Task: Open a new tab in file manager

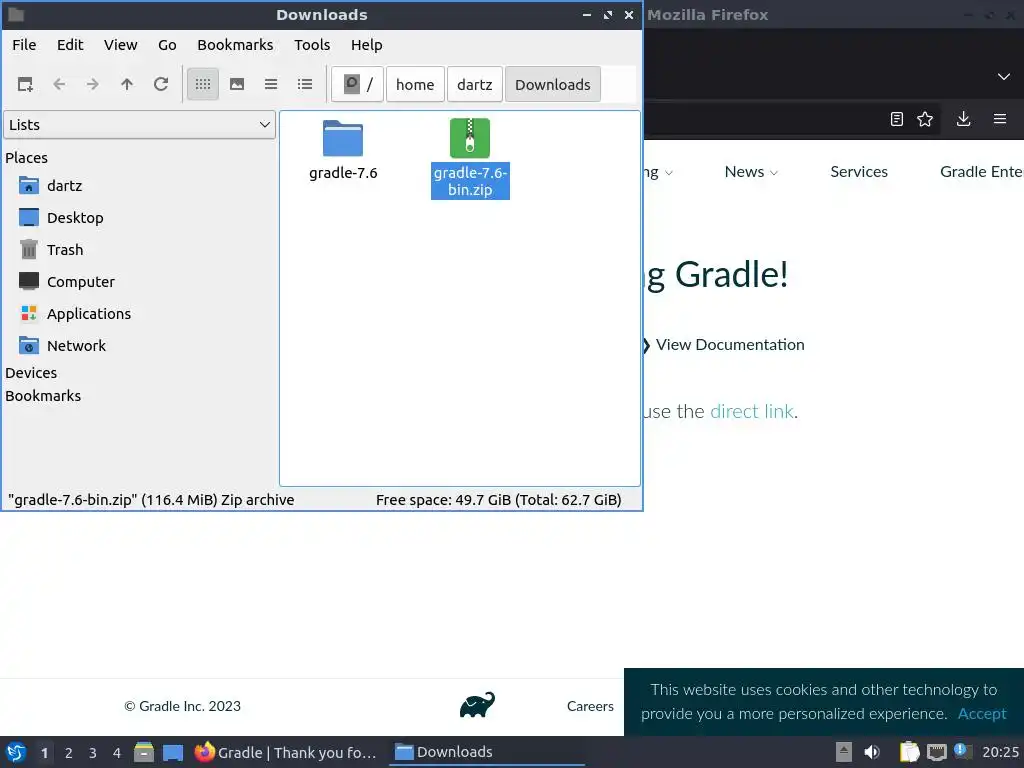Action: coord(25,84)
